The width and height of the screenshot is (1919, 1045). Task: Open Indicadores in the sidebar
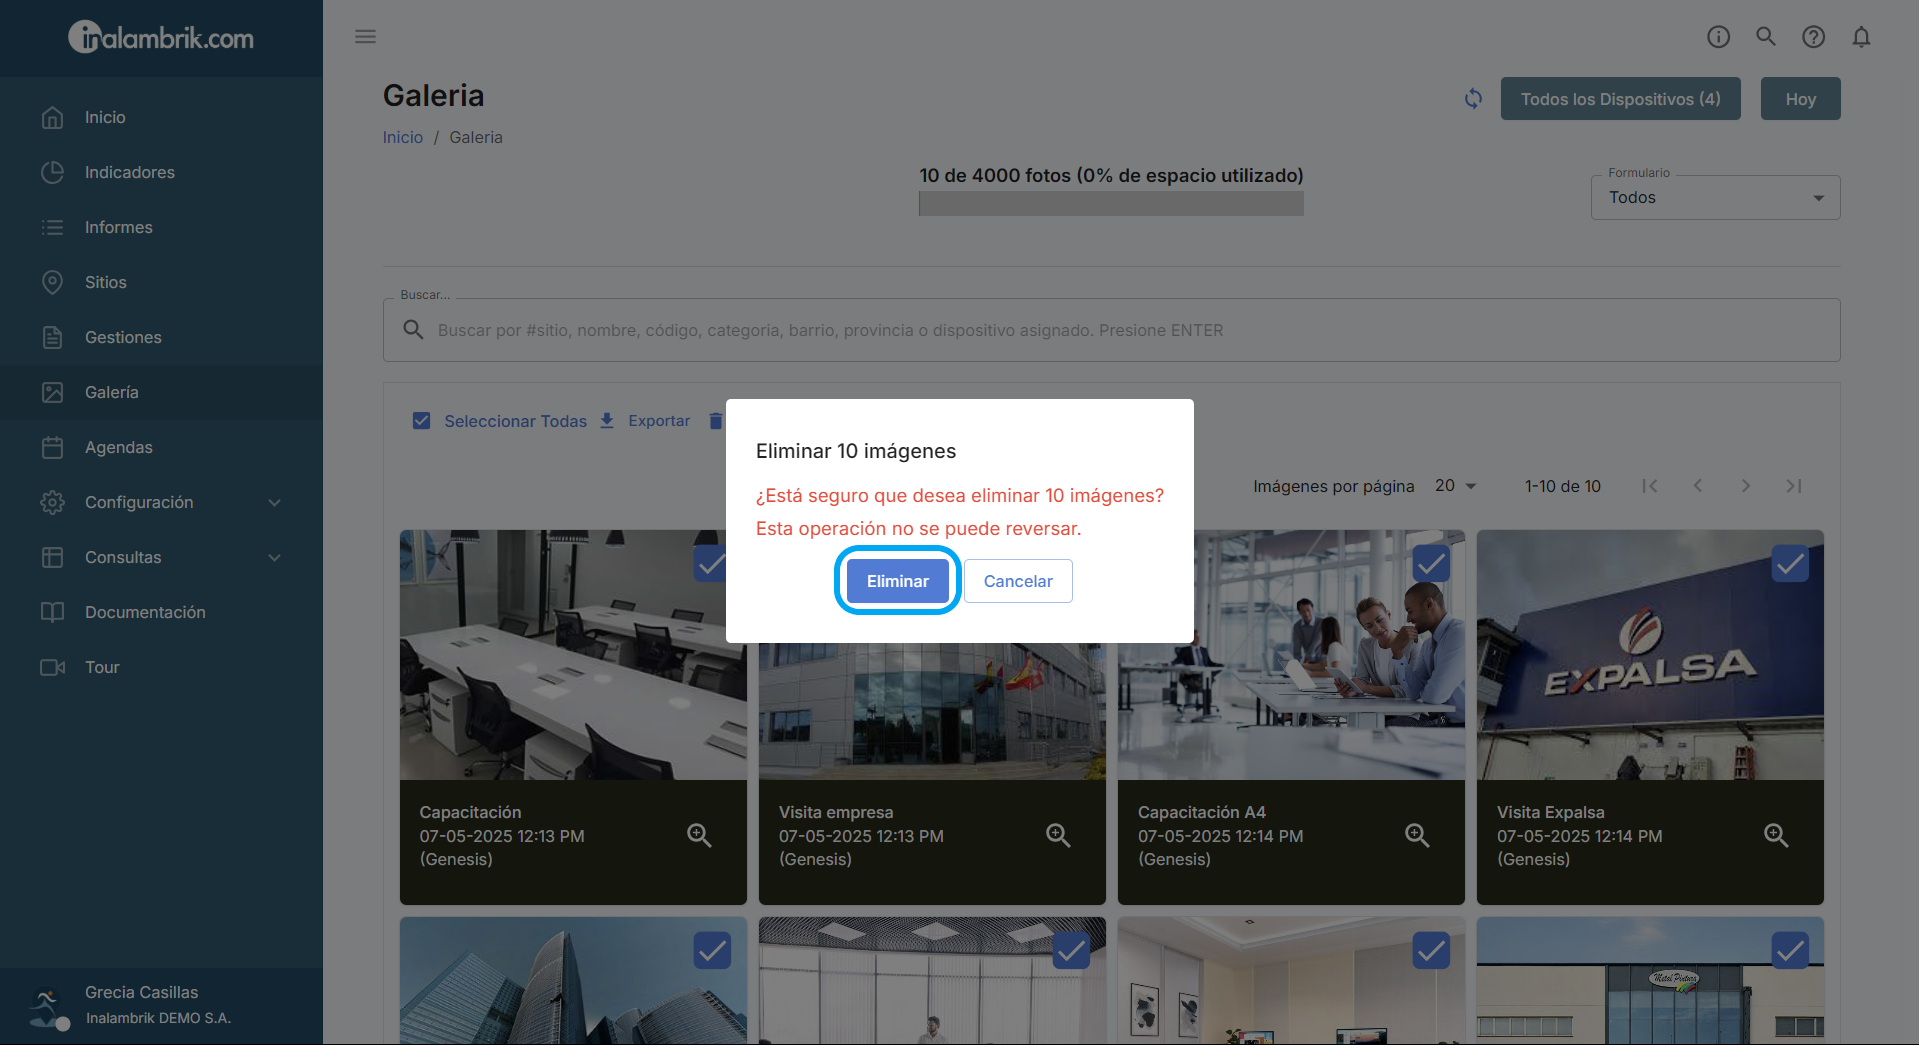pyautogui.click(x=161, y=172)
